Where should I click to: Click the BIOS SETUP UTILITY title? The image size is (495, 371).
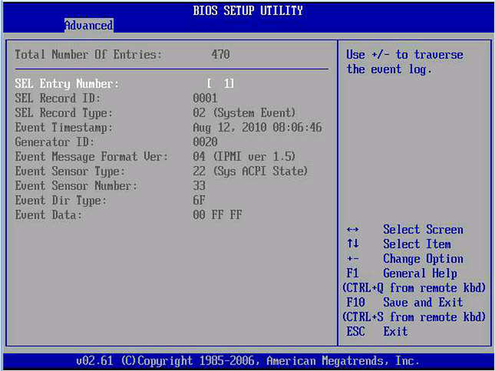point(248,11)
